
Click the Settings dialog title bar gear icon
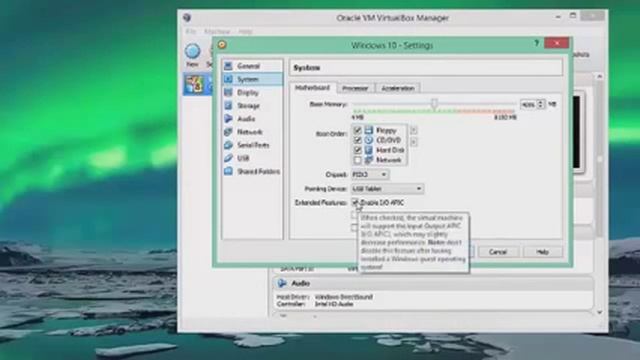coord(222,44)
